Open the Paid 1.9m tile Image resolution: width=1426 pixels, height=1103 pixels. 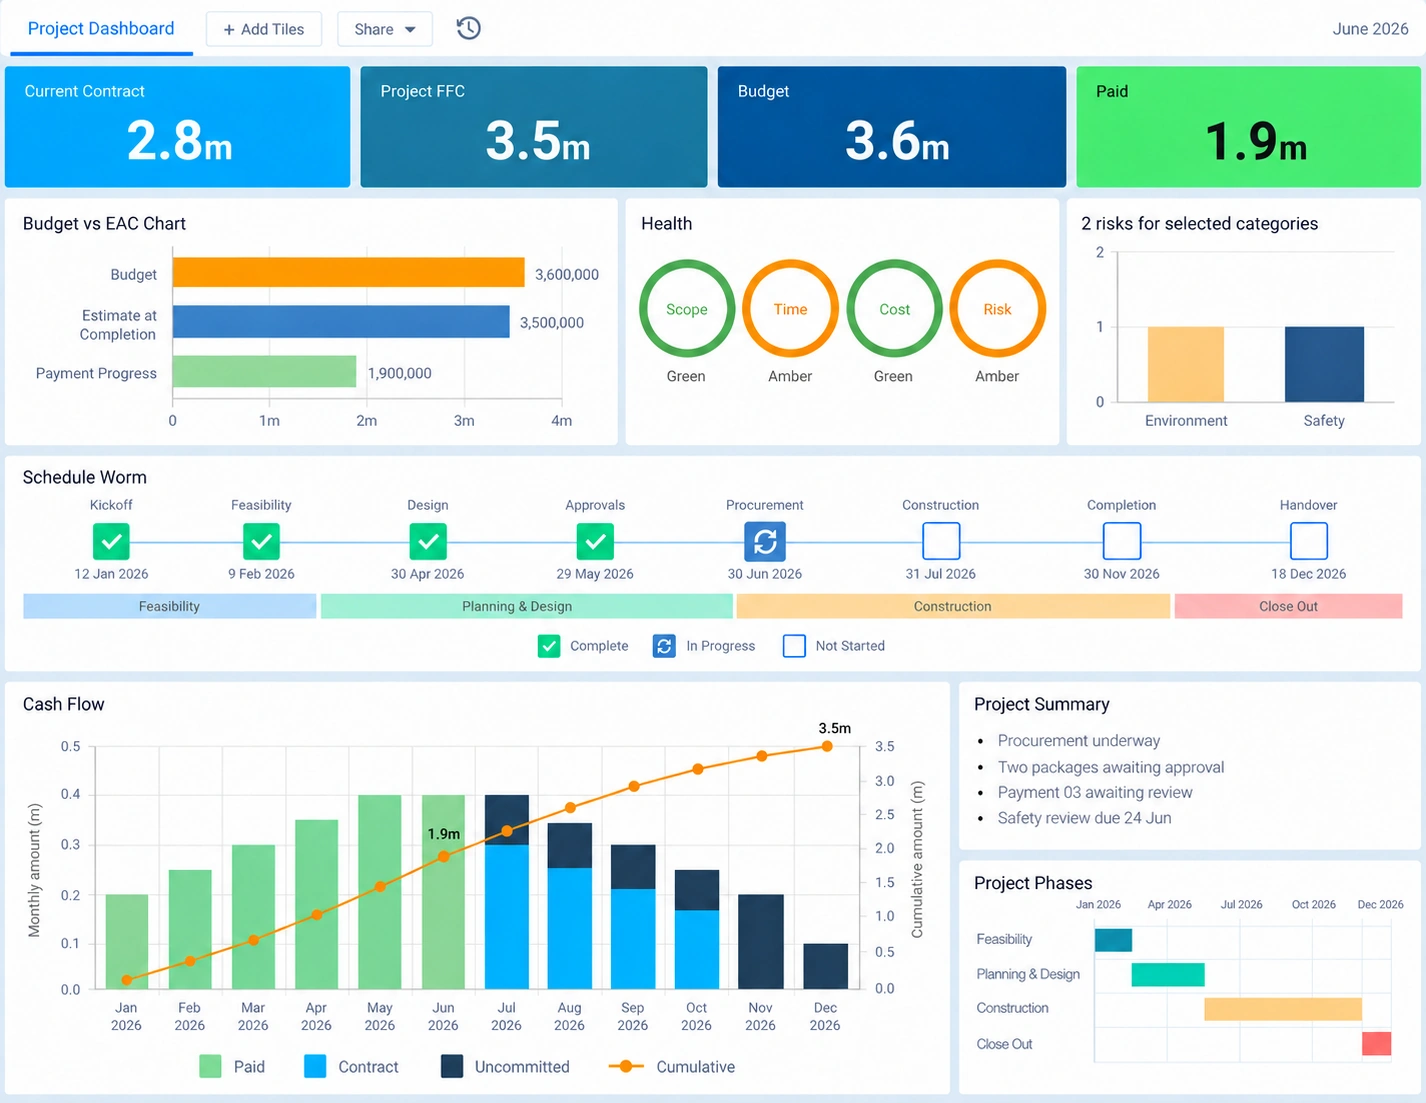pyautogui.click(x=1249, y=127)
